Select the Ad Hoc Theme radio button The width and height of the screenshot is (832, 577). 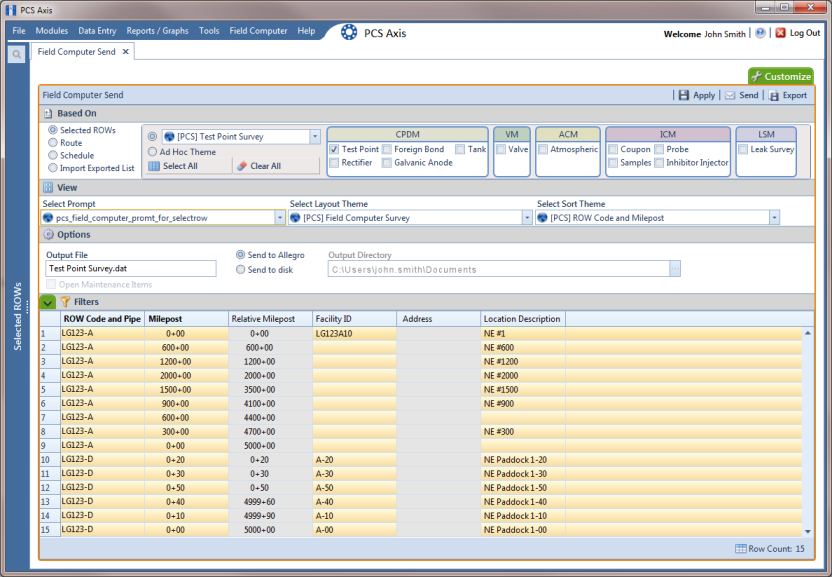tap(152, 151)
